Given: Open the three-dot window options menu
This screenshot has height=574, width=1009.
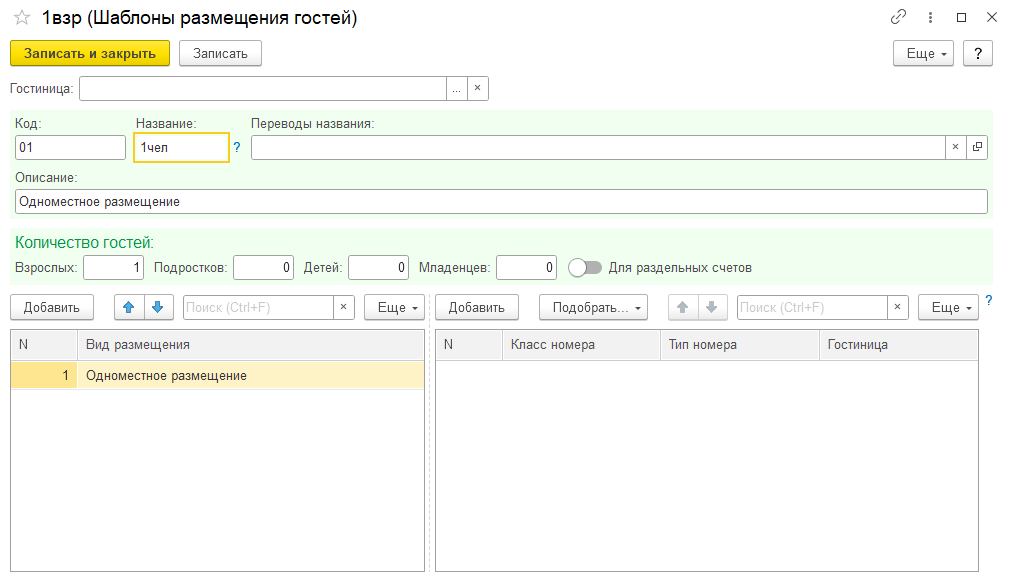Looking at the screenshot, I should [x=930, y=17].
